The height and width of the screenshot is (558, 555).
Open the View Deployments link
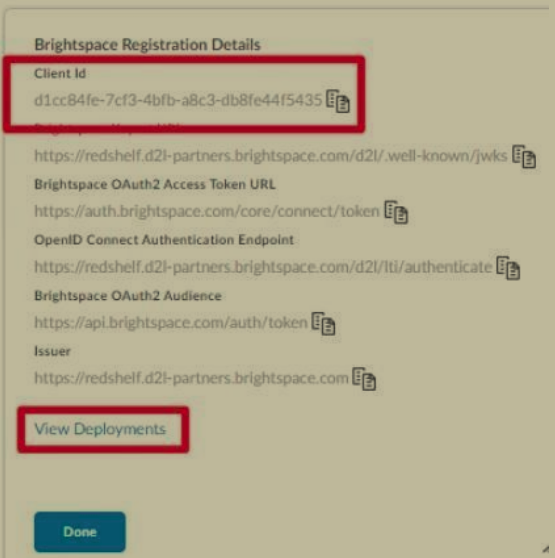100,429
